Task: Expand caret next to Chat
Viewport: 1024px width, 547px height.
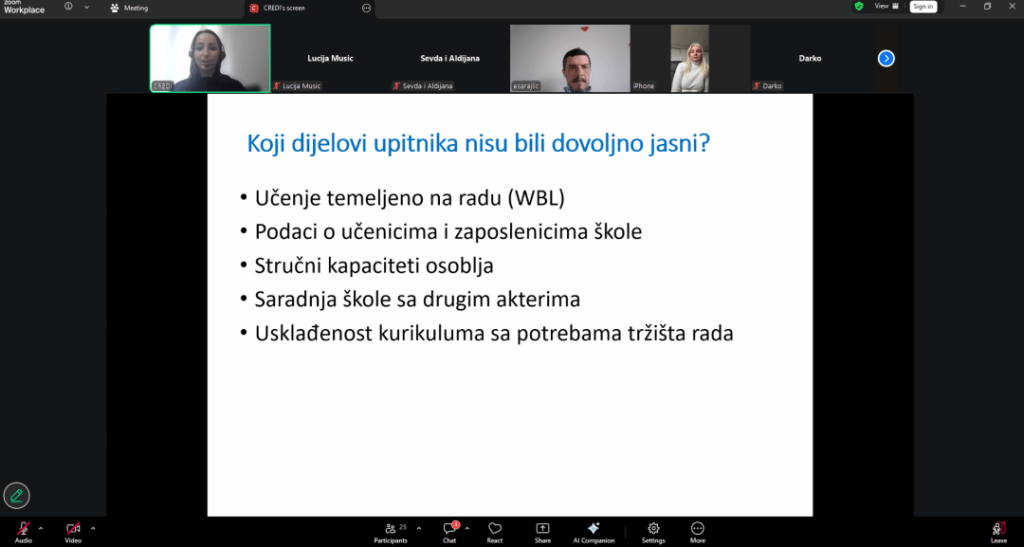Action: [x=467, y=528]
